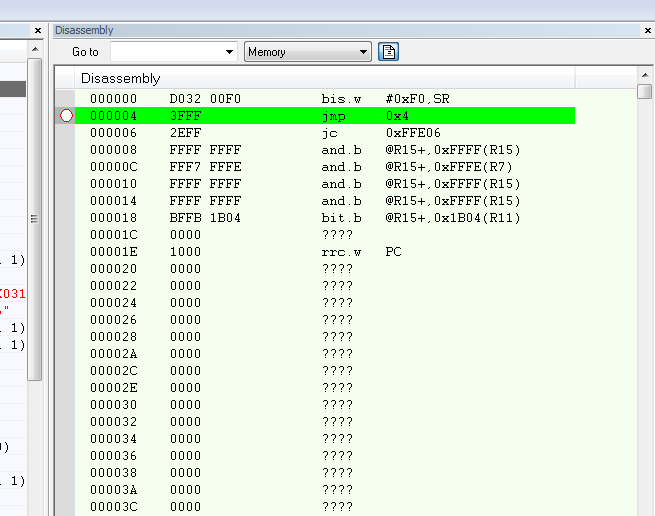Select row at address 000028
The height and width of the screenshot is (516, 655).
point(325,337)
